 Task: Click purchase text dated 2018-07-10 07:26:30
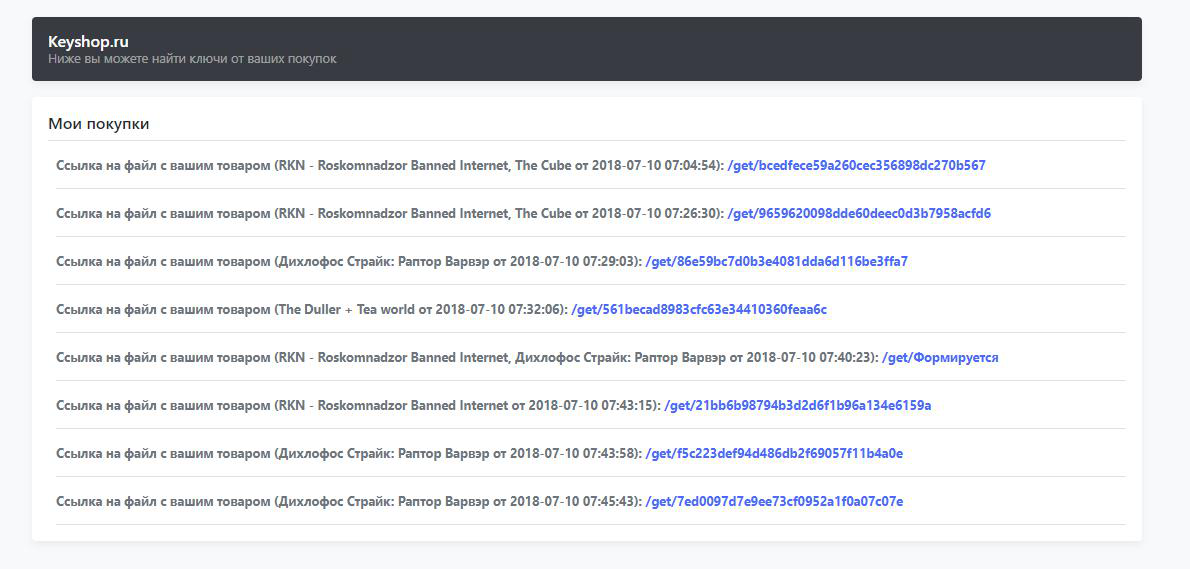tap(390, 213)
